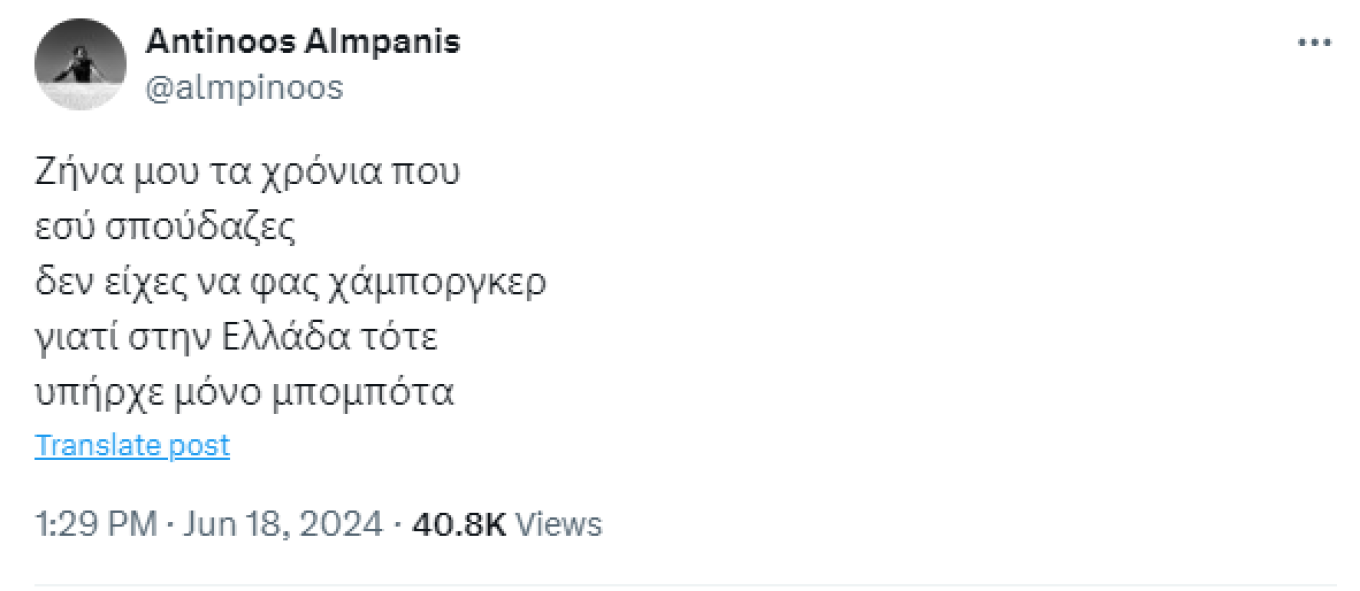This screenshot has width=1360, height=591.
Task: Click the word εσύ in the tweet
Action: tap(62, 229)
